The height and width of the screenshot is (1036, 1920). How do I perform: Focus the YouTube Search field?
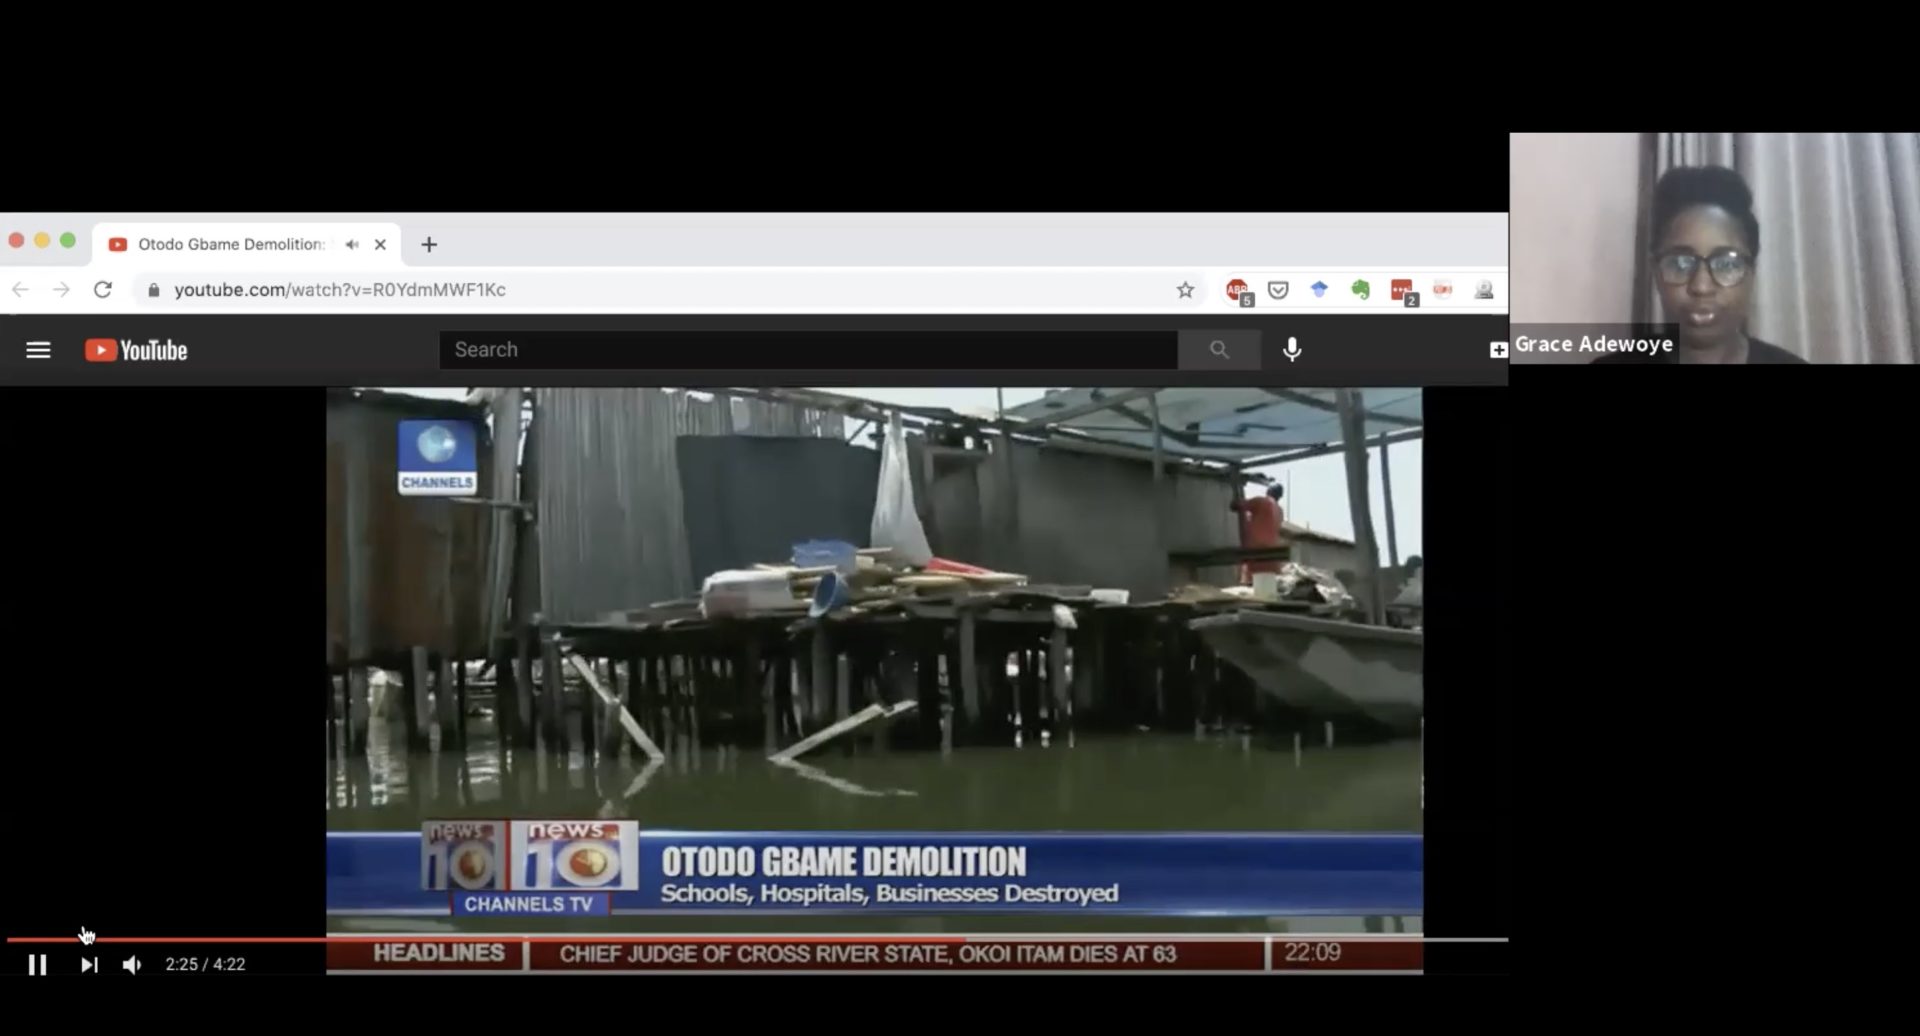[x=808, y=350]
